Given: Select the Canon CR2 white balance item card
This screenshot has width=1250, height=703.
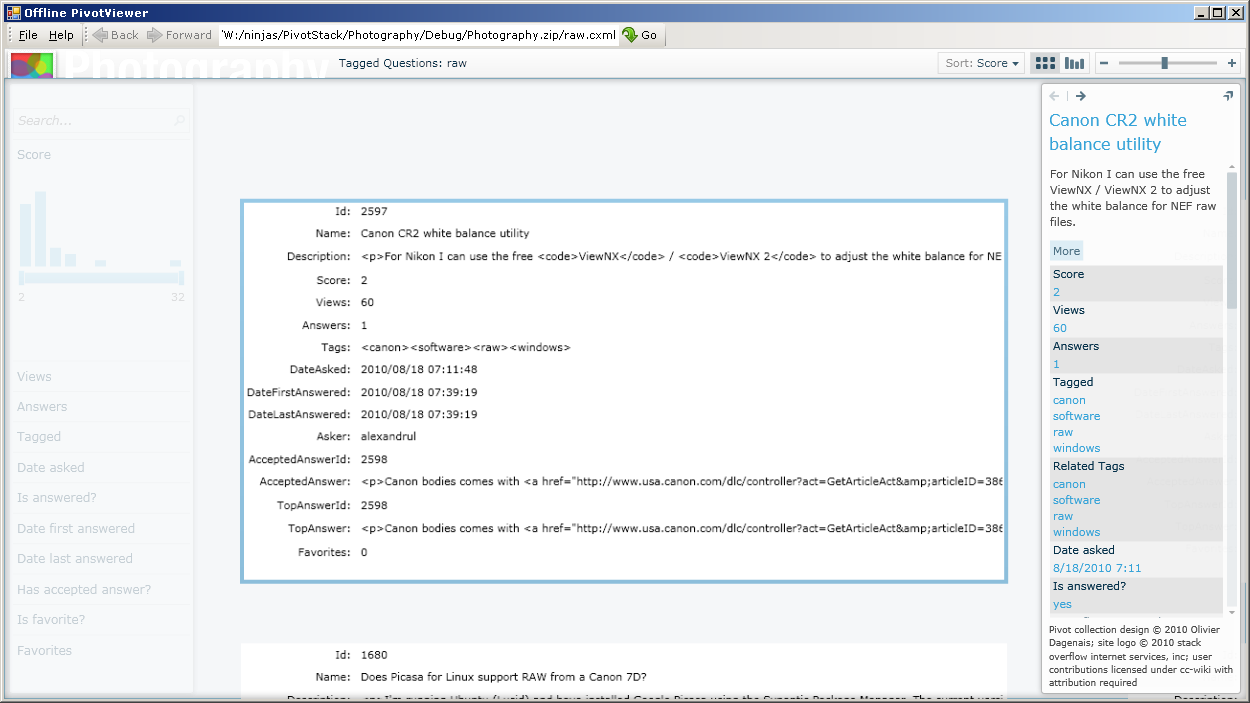Looking at the screenshot, I should click(x=624, y=391).
